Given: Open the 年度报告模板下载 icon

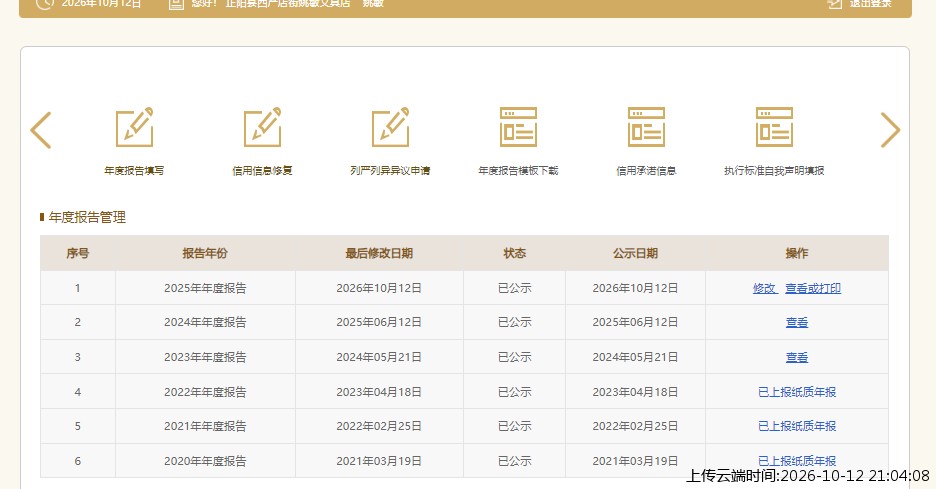Looking at the screenshot, I should [x=518, y=127].
